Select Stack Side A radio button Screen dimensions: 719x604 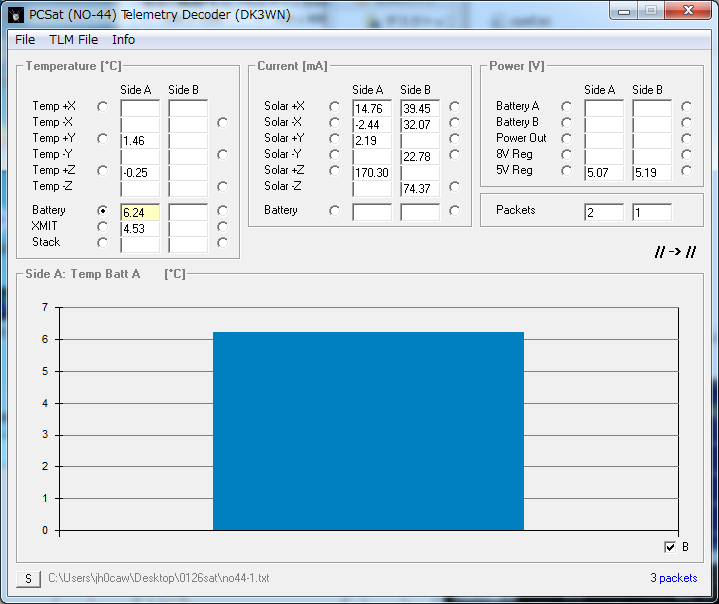[x=103, y=243]
